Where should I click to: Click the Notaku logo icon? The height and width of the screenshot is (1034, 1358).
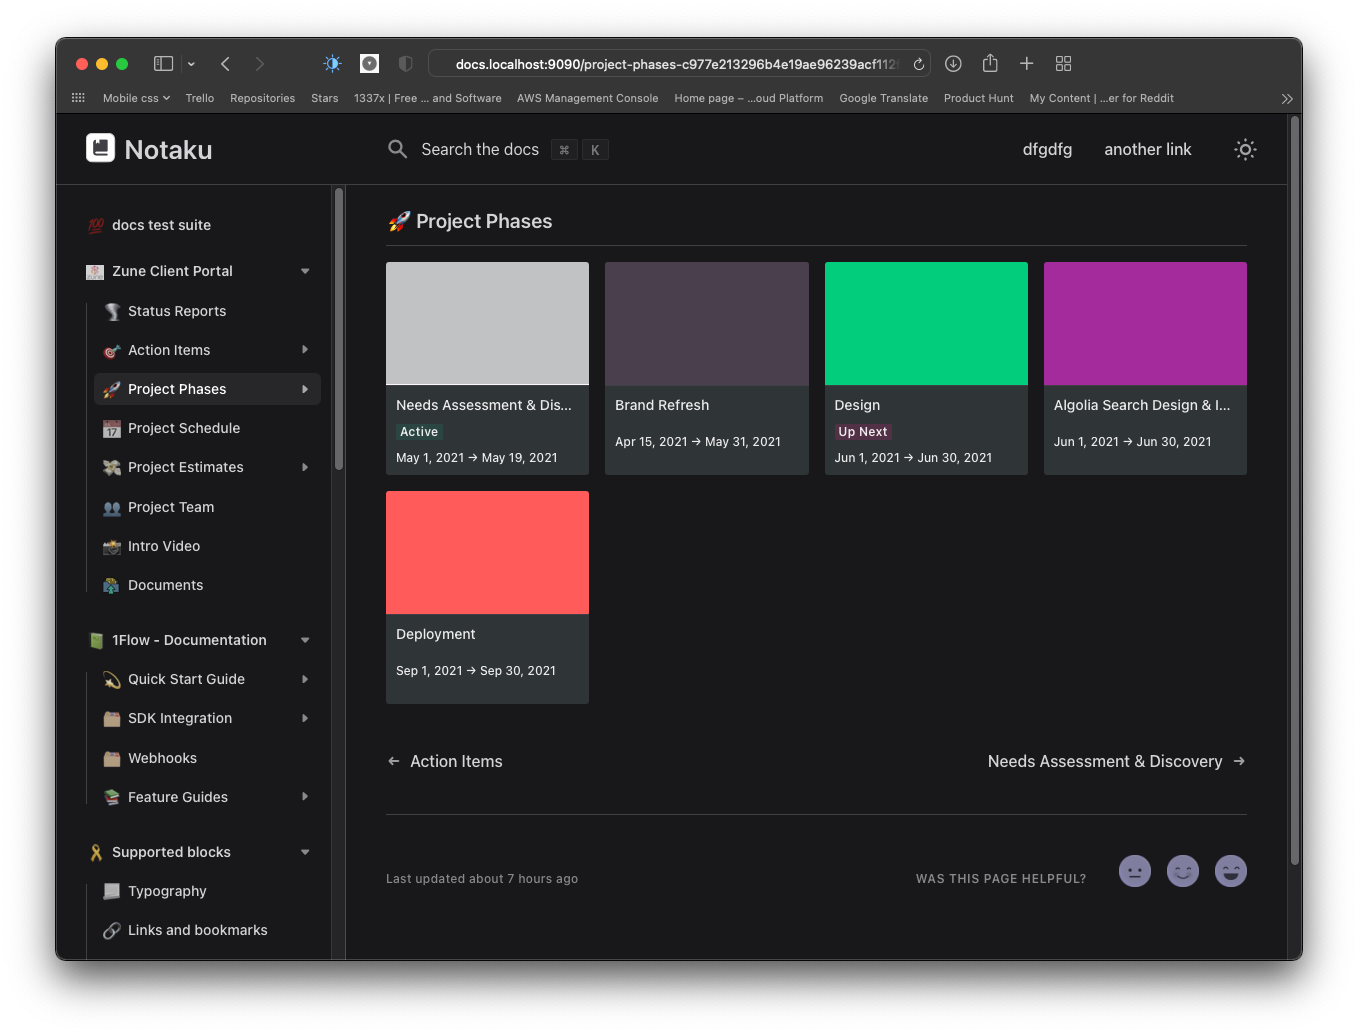coord(100,148)
